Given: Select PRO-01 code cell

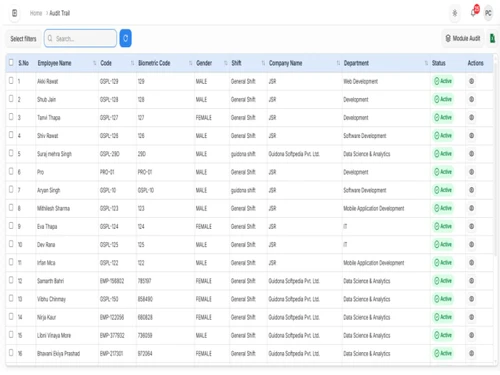Looking at the screenshot, I should pyautogui.click(x=107, y=172).
